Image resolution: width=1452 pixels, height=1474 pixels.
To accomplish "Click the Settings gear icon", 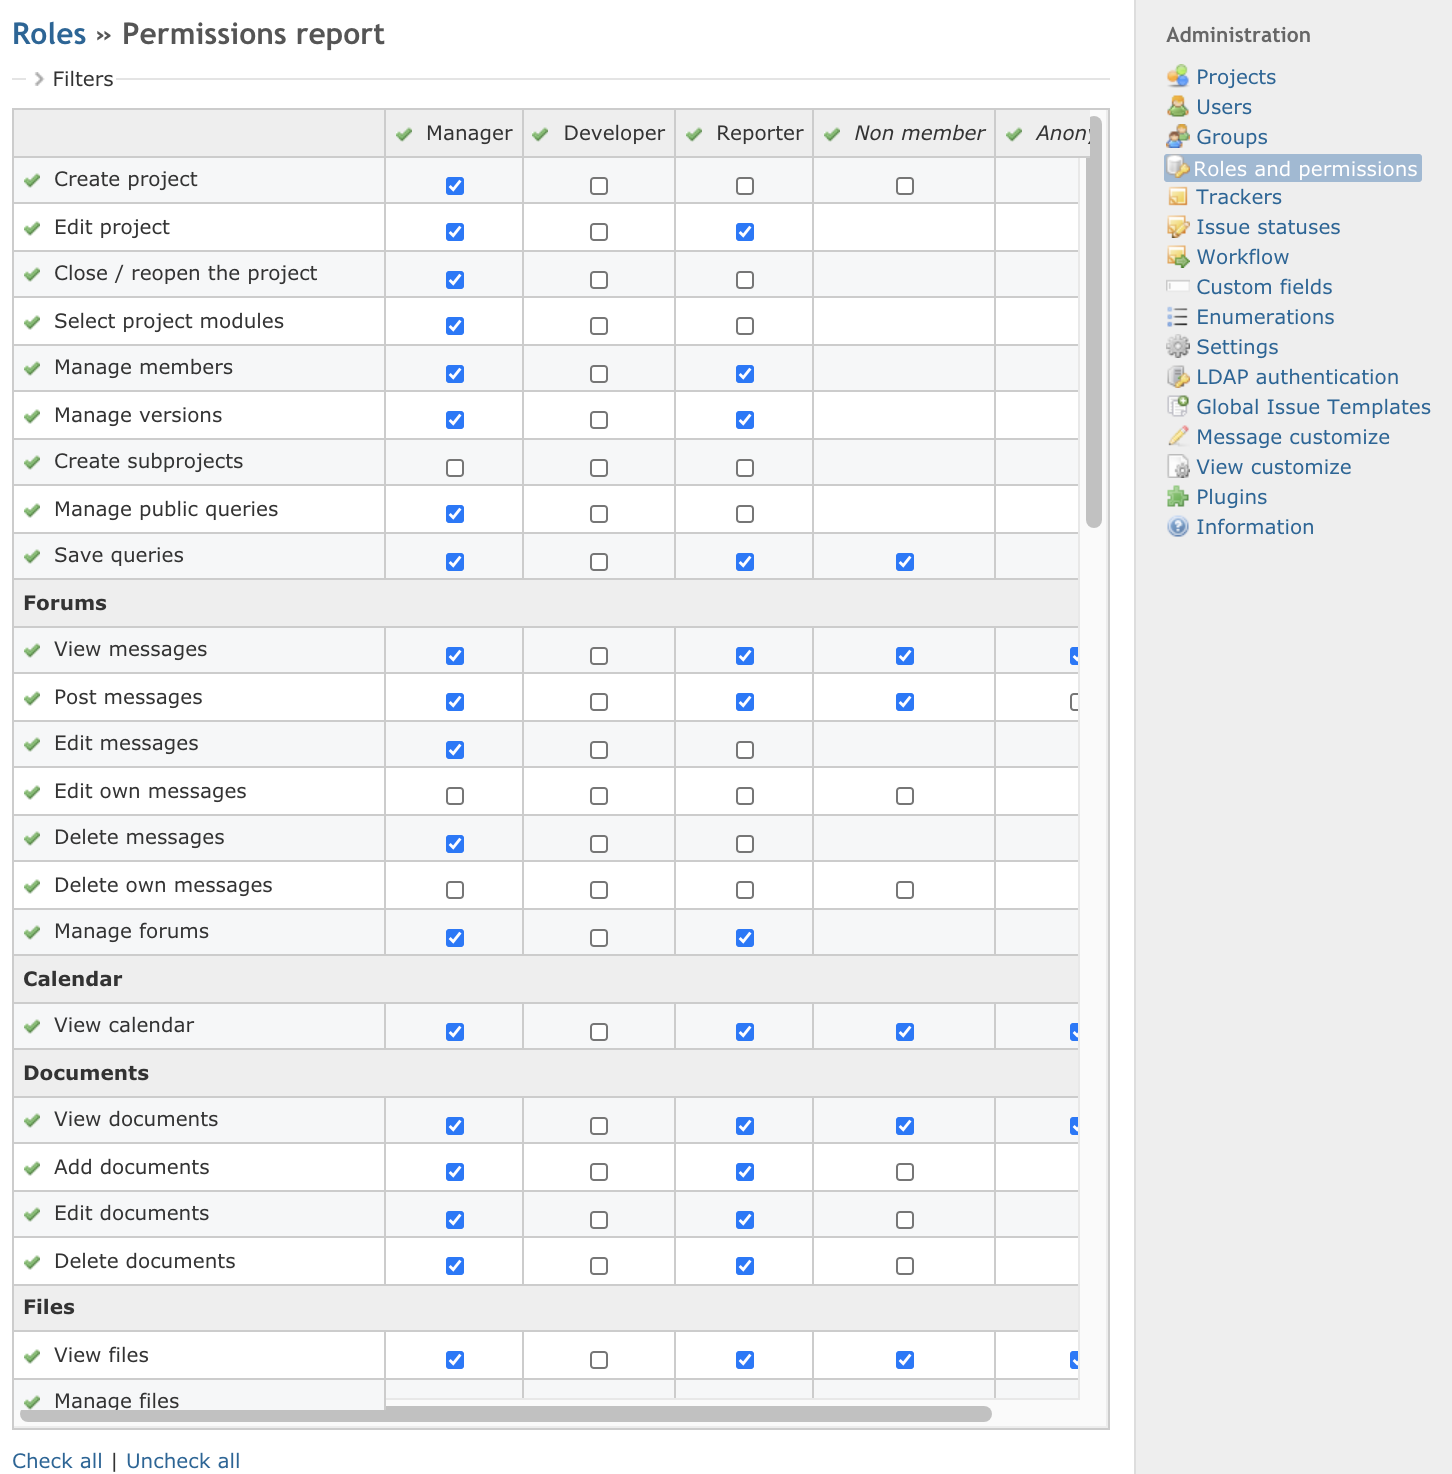I will click(x=1178, y=346).
